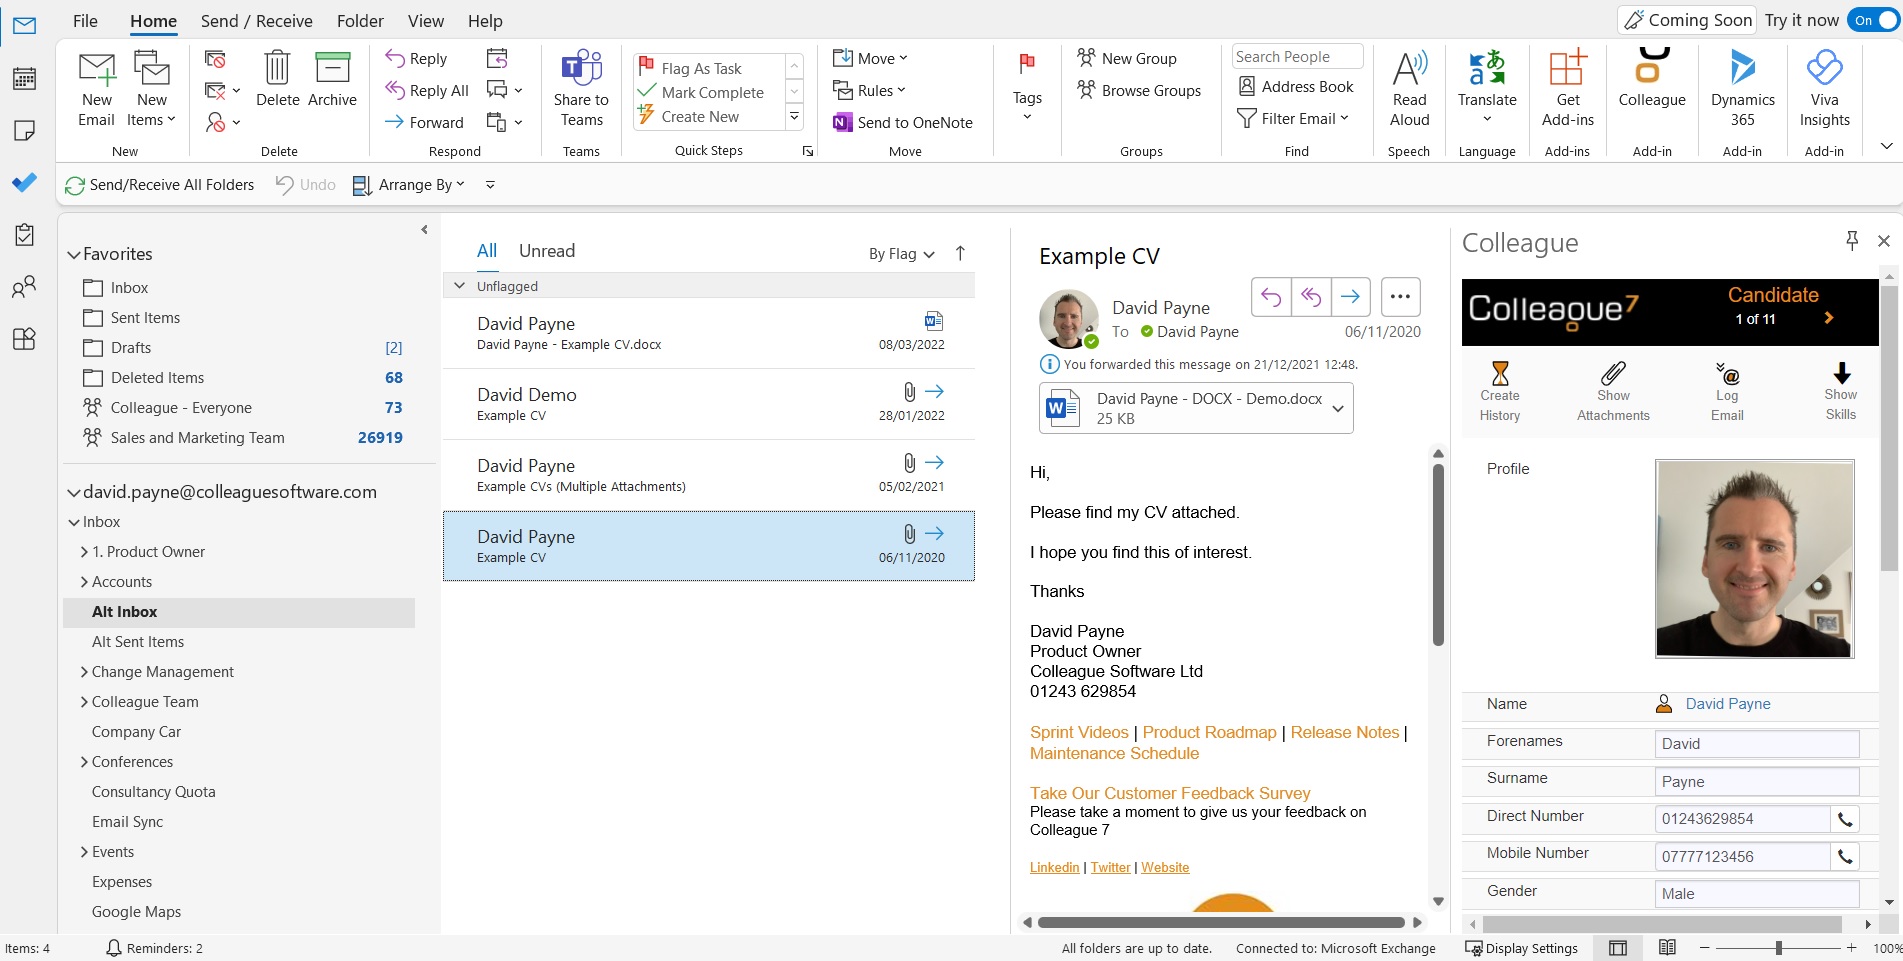The image size is (1903, 961).
Task: Collapse the Unflagged group
Action: point(459,286)
